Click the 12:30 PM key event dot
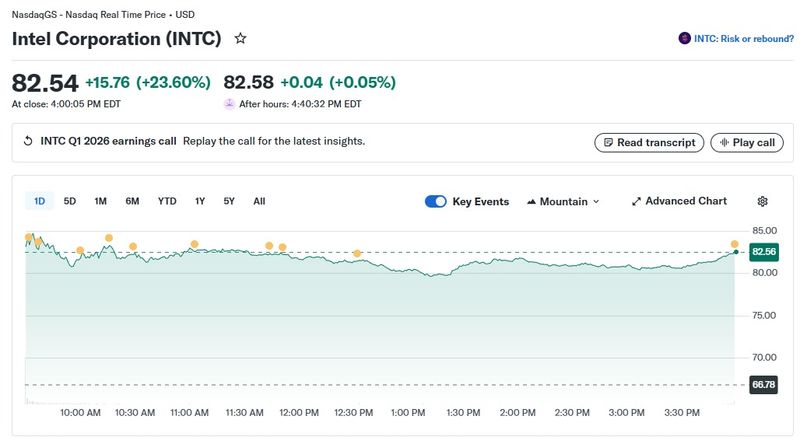The width and height of the screenshot is (800, 444). pyautogui.click(x=356, y=253)
